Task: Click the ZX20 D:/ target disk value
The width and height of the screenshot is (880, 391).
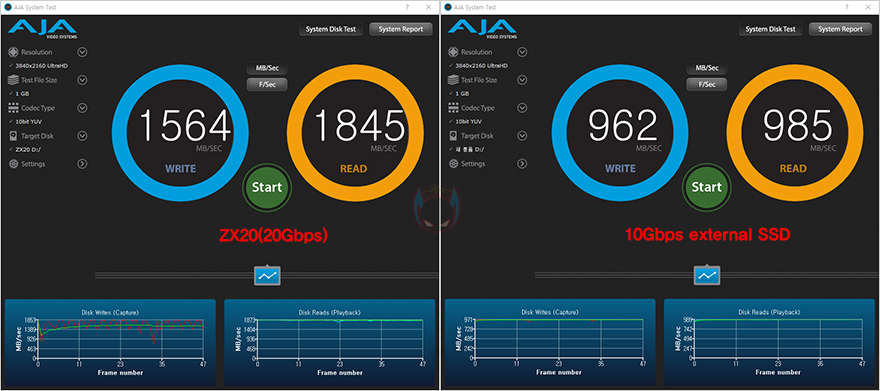Action: click(x=29, y=149)
